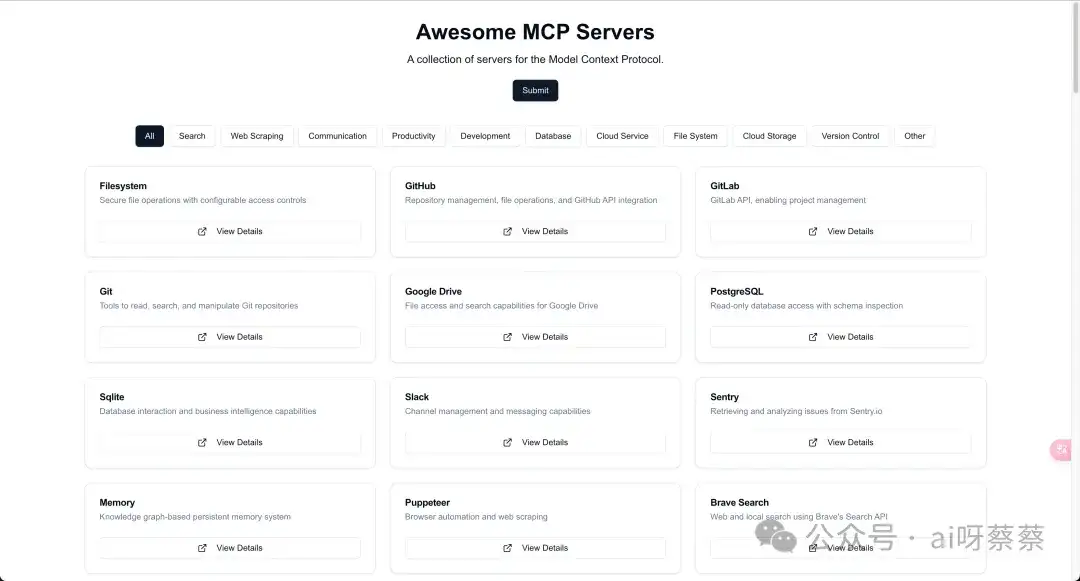1080x581 pixels.
Task: Click 'Channel management and messaging capabilities' text
Action: click(x=497, y=412)
